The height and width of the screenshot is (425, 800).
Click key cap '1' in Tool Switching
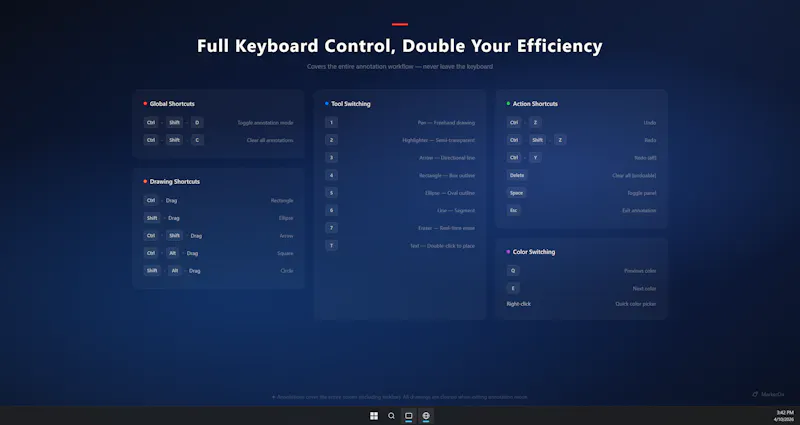pyautogui.click(x=331, y=123)
